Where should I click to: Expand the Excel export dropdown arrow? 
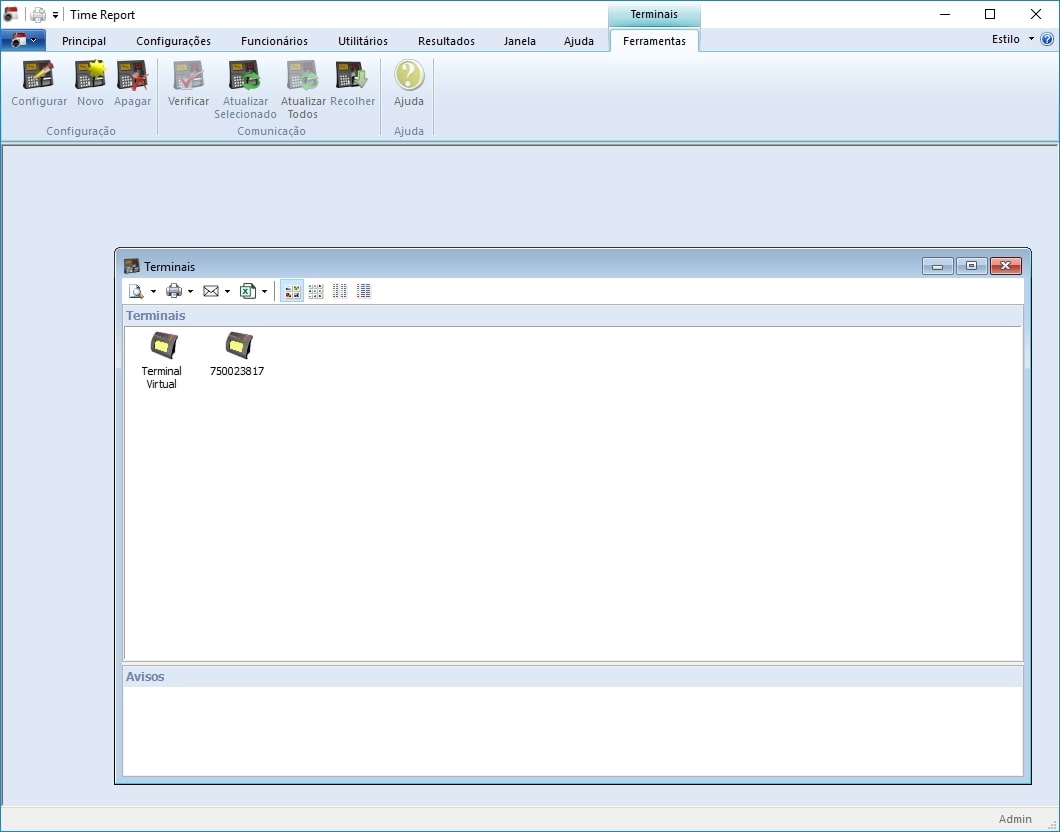[264, 292]
